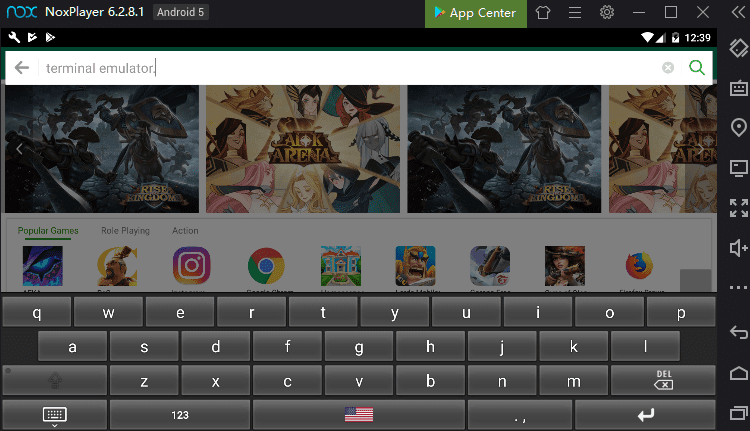Toggle fullscreen arrows icon in sidebar
The image size is (750, 431).
[739, 208]
